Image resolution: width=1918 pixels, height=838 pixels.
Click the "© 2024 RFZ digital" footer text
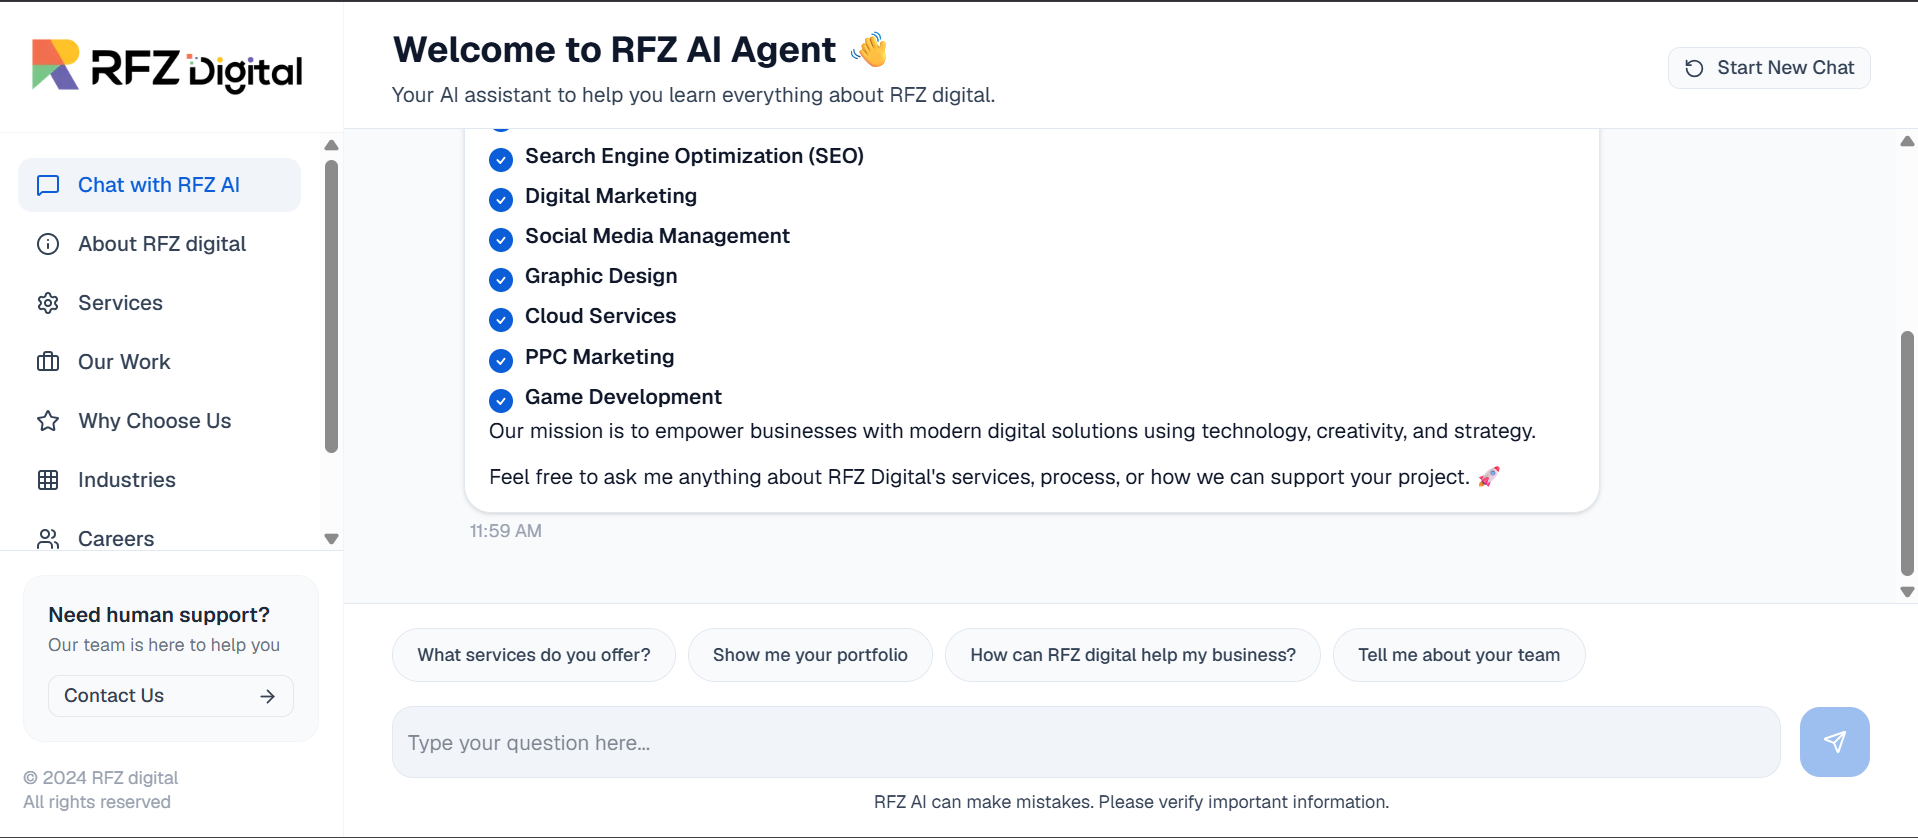pyautogui.click(x=101, y=778)
